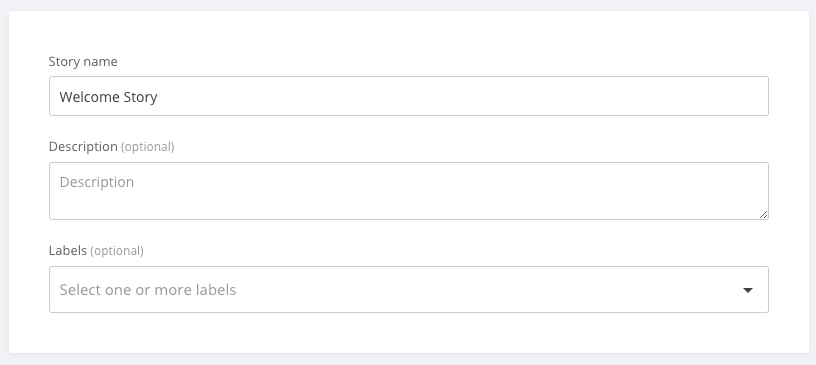Focus the Story name input field

409,96
